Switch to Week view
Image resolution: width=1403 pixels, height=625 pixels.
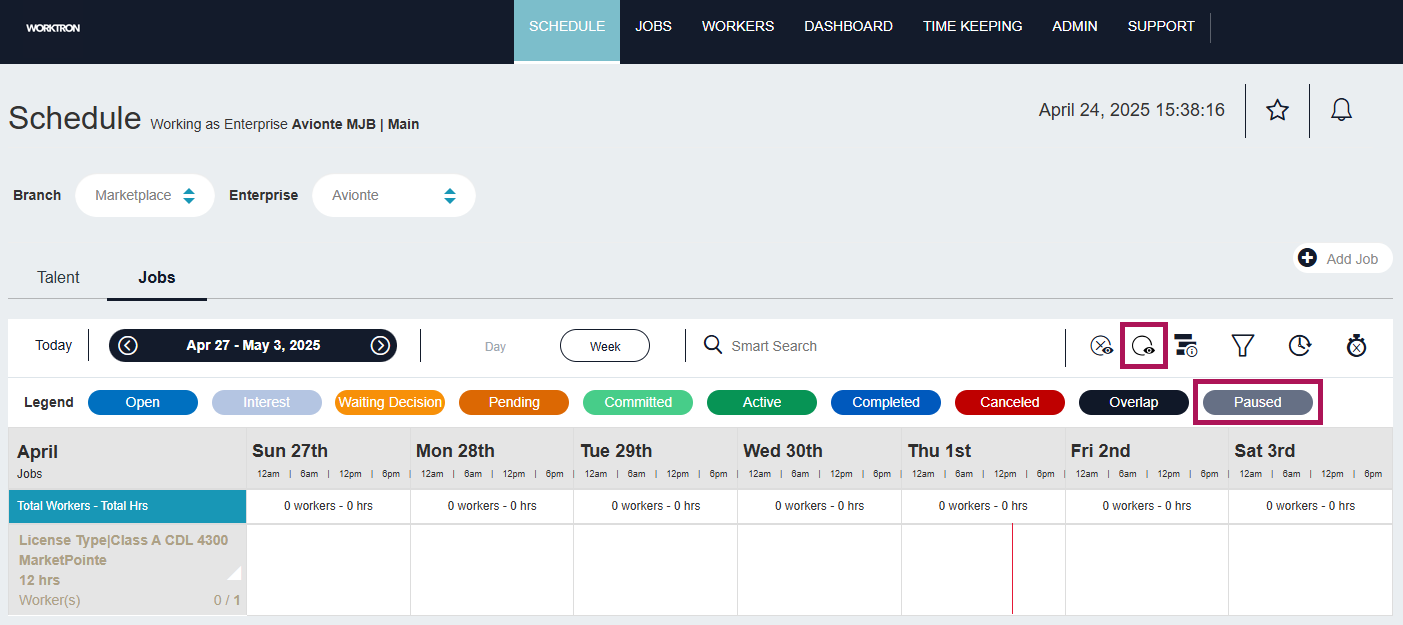coord(605,346)
